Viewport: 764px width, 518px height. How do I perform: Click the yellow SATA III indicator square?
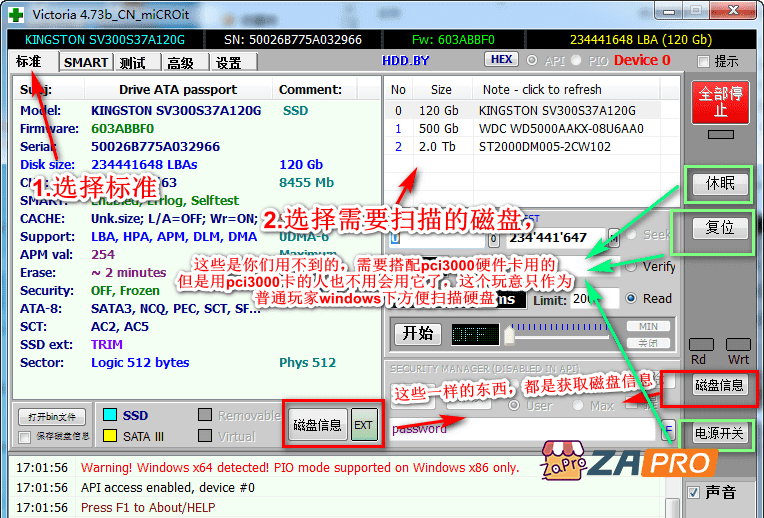tap(109, 436)
